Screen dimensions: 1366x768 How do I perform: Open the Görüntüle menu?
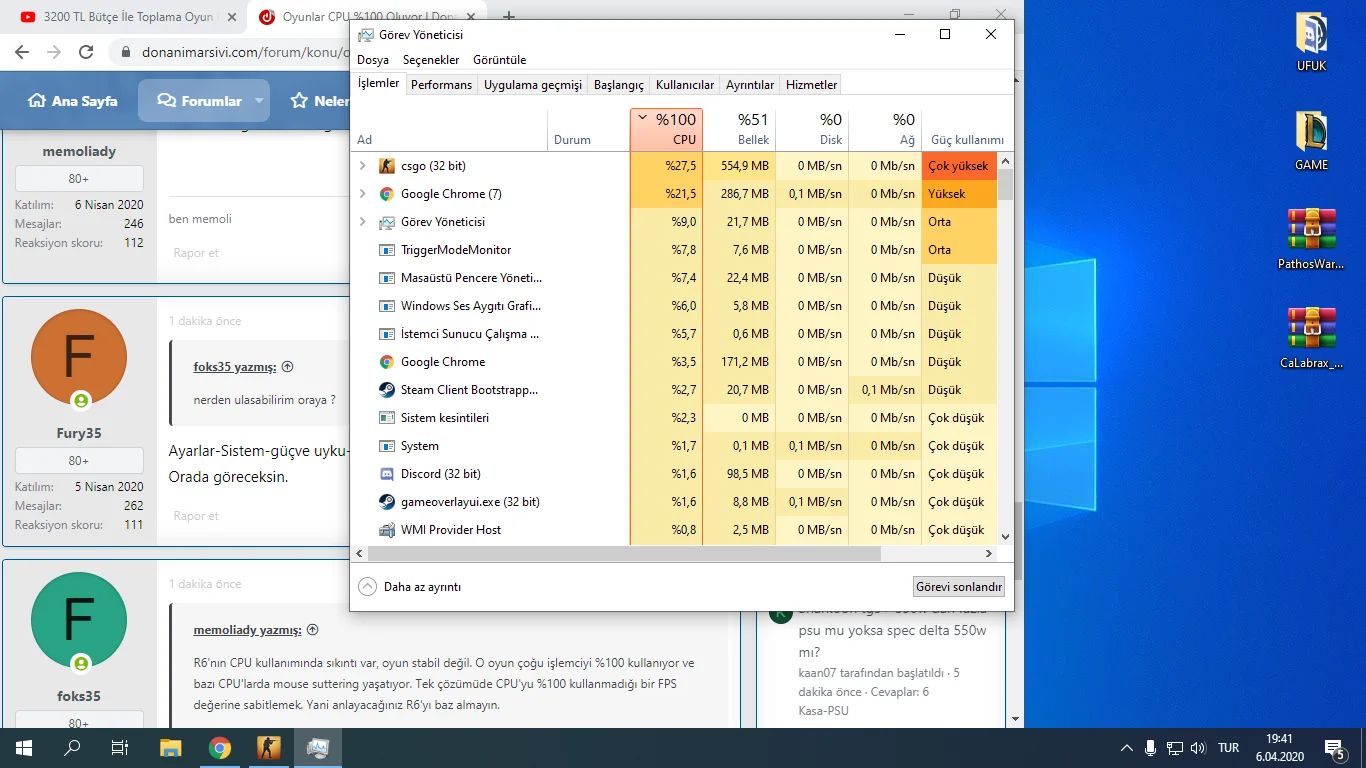click(x=499, y=60)
